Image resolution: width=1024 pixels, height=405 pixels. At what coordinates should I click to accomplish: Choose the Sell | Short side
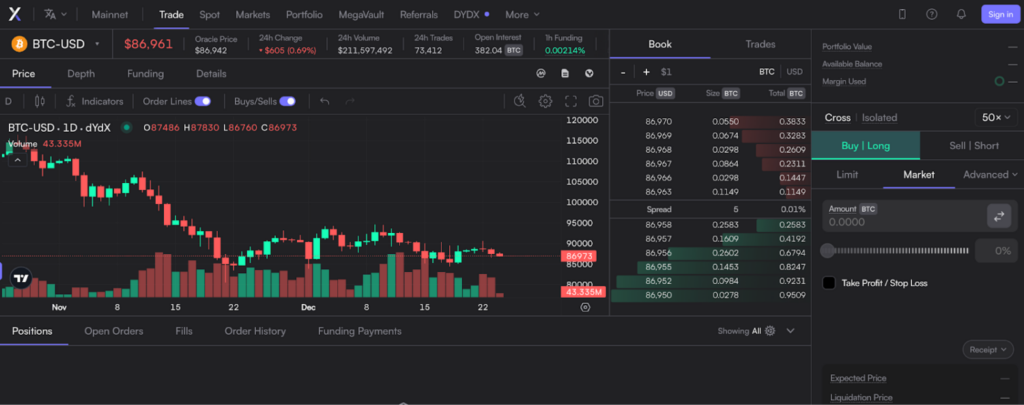[974, 146]
